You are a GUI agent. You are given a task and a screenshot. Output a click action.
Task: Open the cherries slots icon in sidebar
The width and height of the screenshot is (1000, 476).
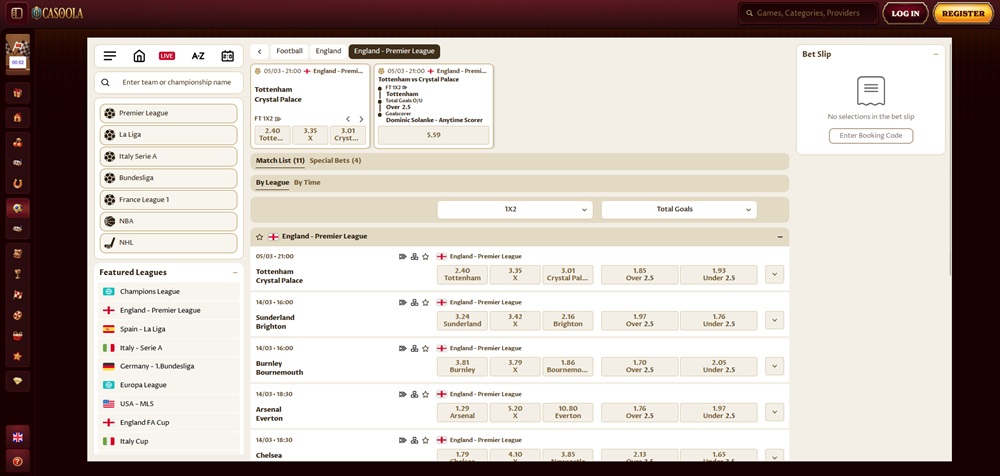pyautogui.click(x=18, y=143)
